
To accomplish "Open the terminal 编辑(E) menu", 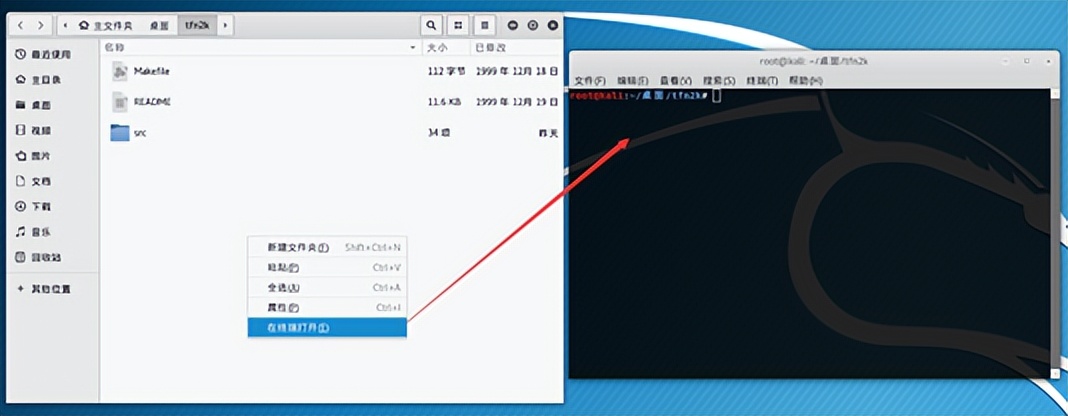I will pos(633,81).
